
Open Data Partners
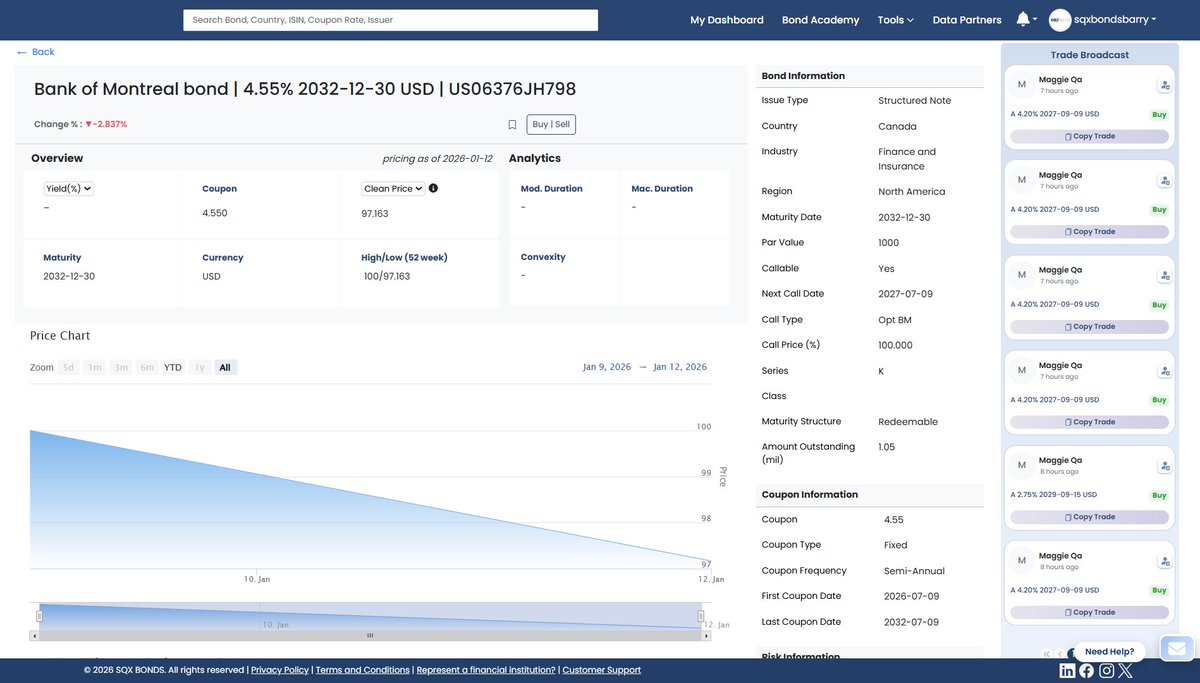967,20
